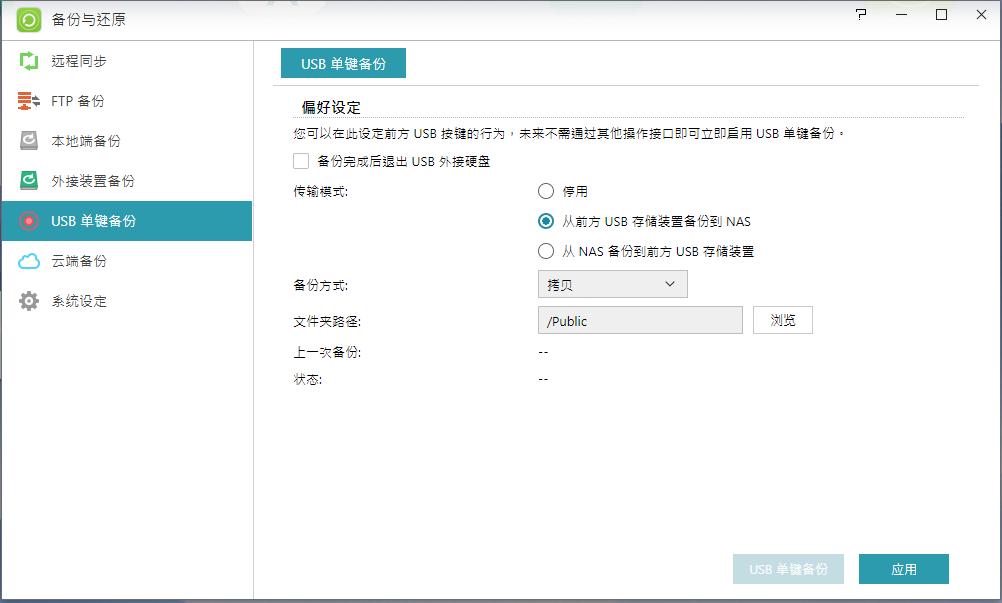Select 从前方 USB 存储装置备份到 NAS
The image size is (1002, 603).
coord(545,221)
